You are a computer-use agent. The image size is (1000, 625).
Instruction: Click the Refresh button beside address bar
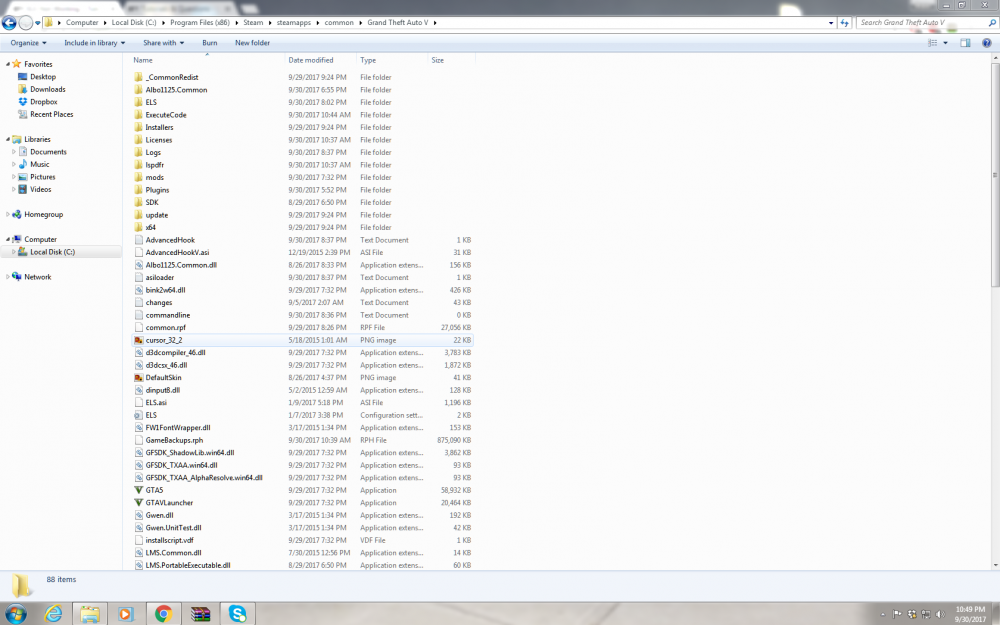pyautogui.click(x=845, y=22)
